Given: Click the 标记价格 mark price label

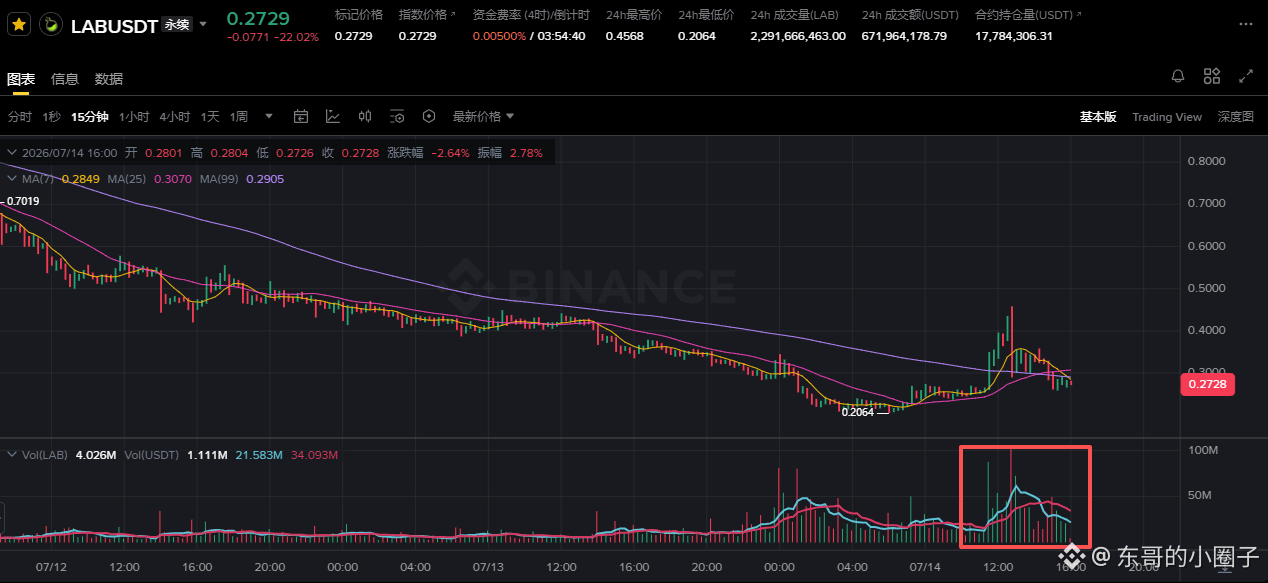Looking at the screenshot, I should [x=358, y=15].
